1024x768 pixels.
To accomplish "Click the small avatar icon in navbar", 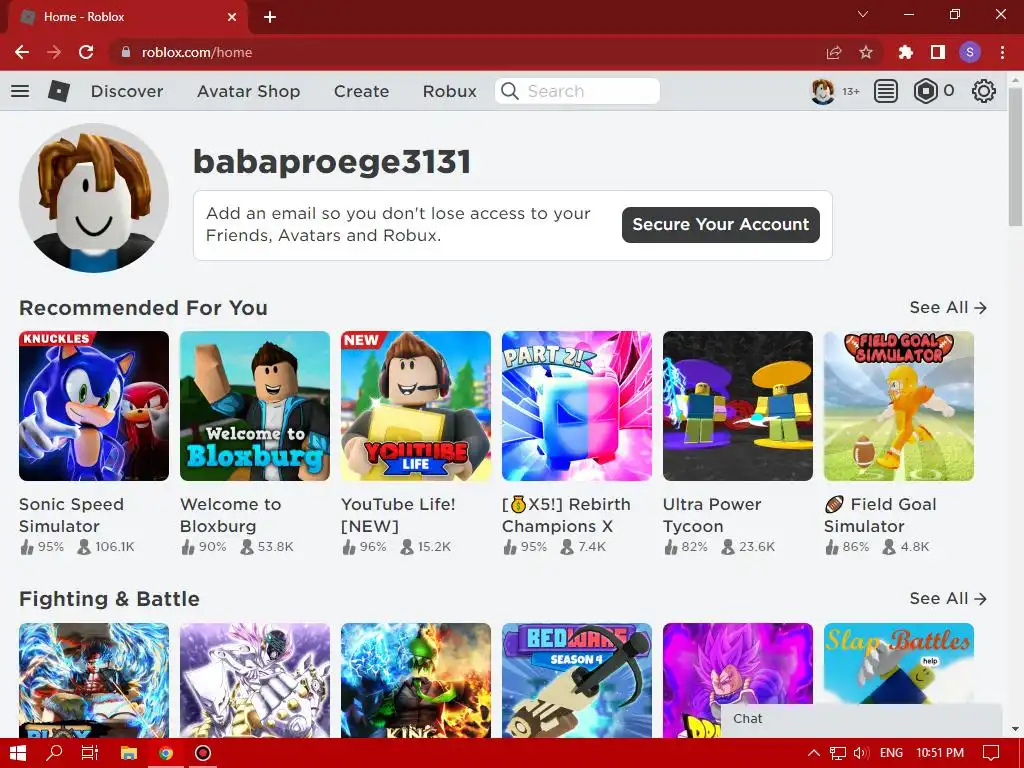I will tap(822, 91).
